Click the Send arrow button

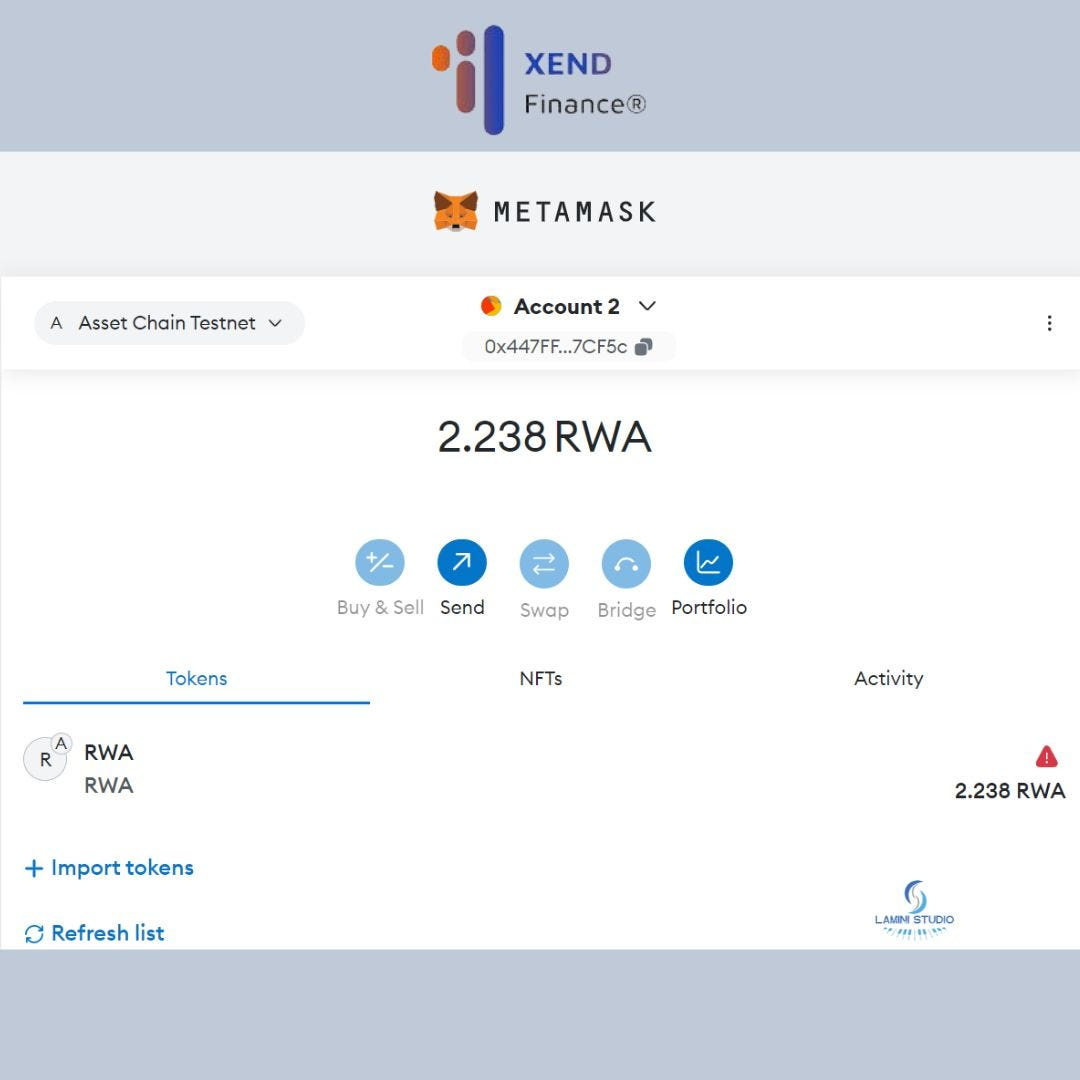pyautogui.click(x=461, y=563)
